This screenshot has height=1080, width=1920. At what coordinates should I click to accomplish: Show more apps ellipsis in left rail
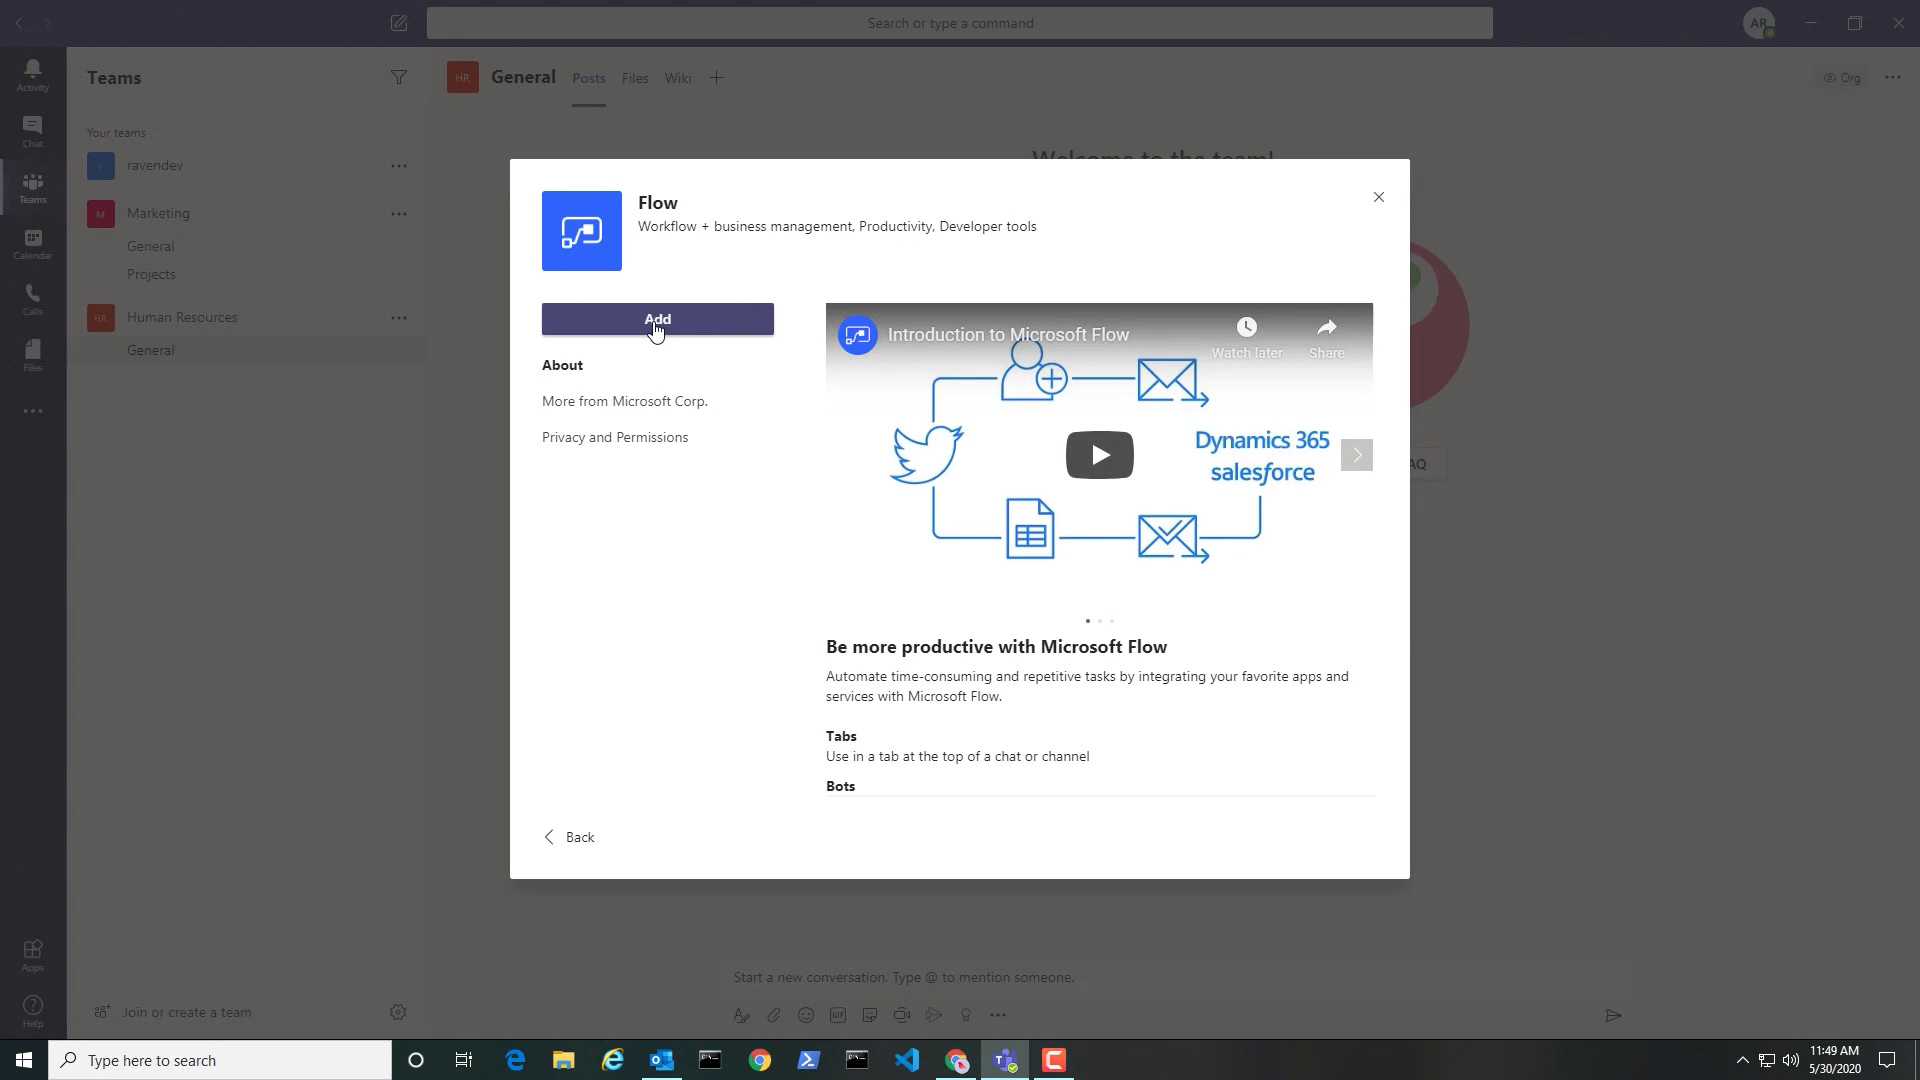point(33,411)
